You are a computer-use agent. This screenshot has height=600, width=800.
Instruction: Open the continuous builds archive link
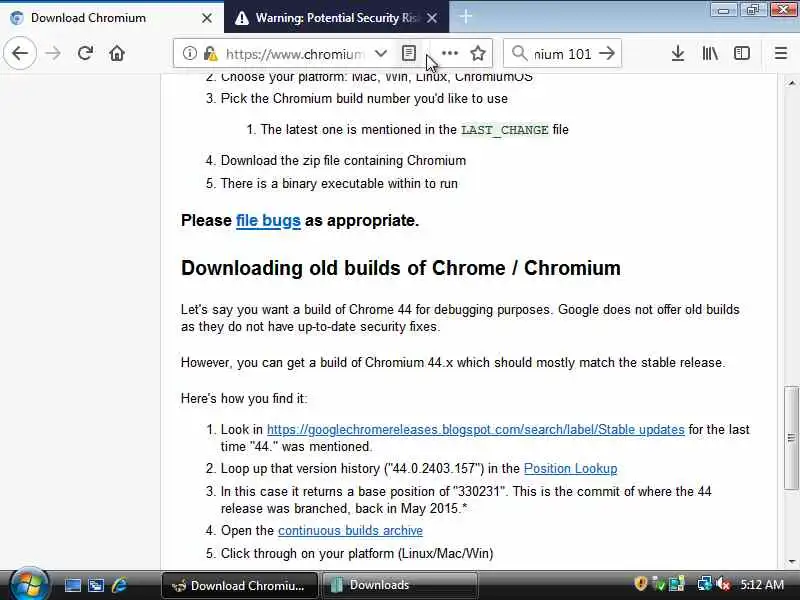[x=350, y=531]
